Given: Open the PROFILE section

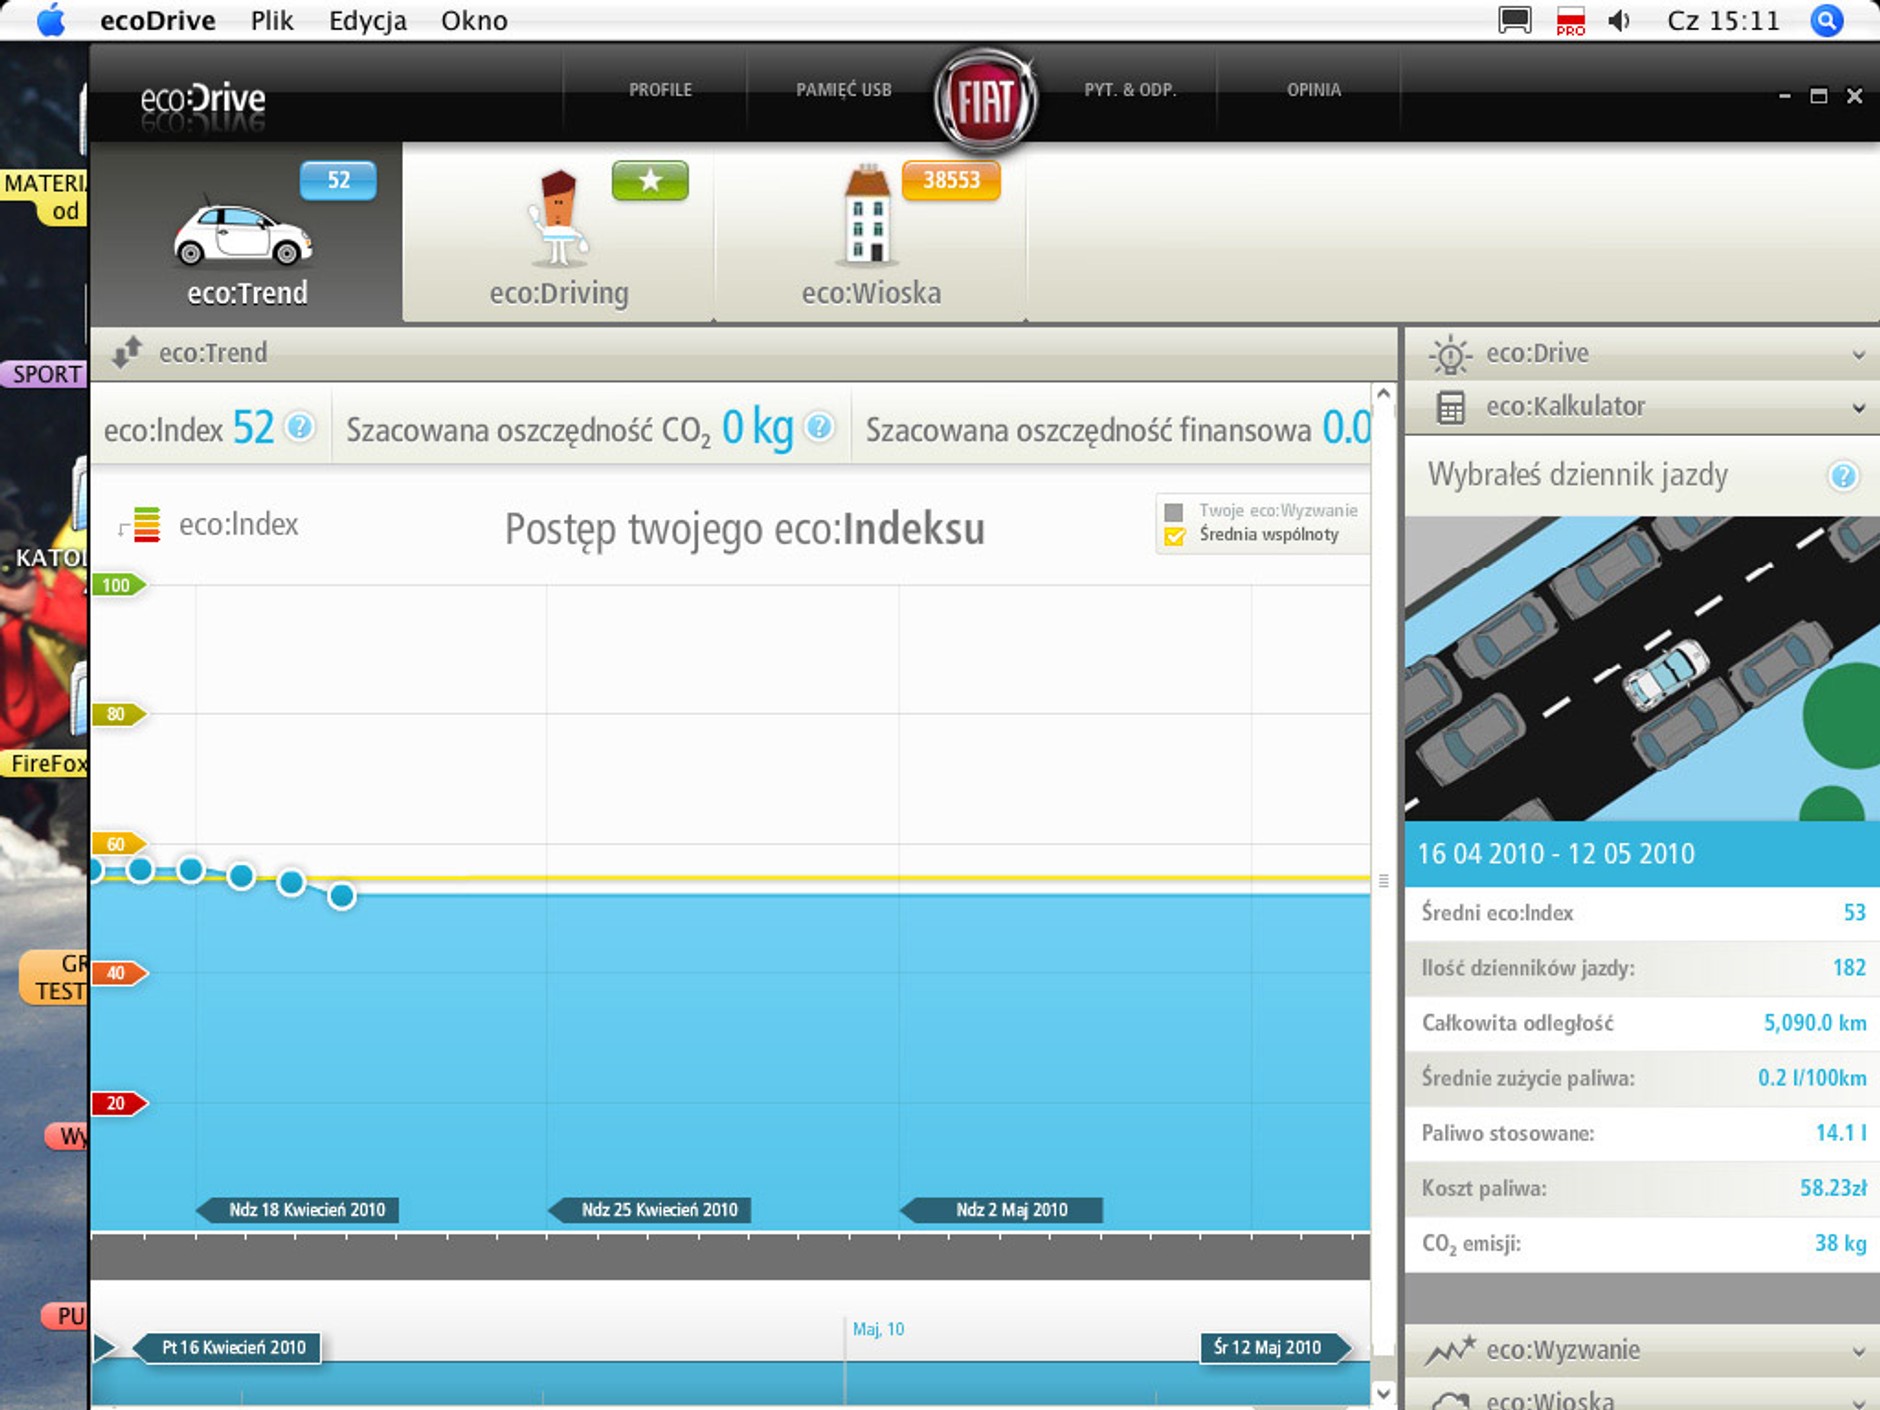Looking at the screenshot, I should 660,90.
